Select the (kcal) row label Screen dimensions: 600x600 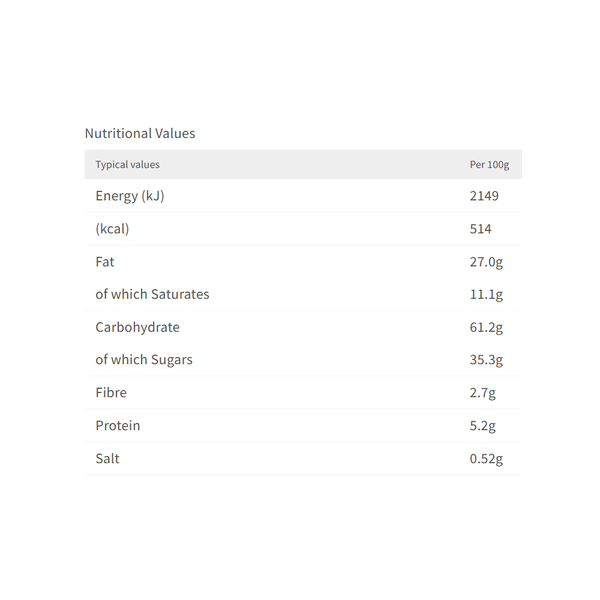[112, 229]
